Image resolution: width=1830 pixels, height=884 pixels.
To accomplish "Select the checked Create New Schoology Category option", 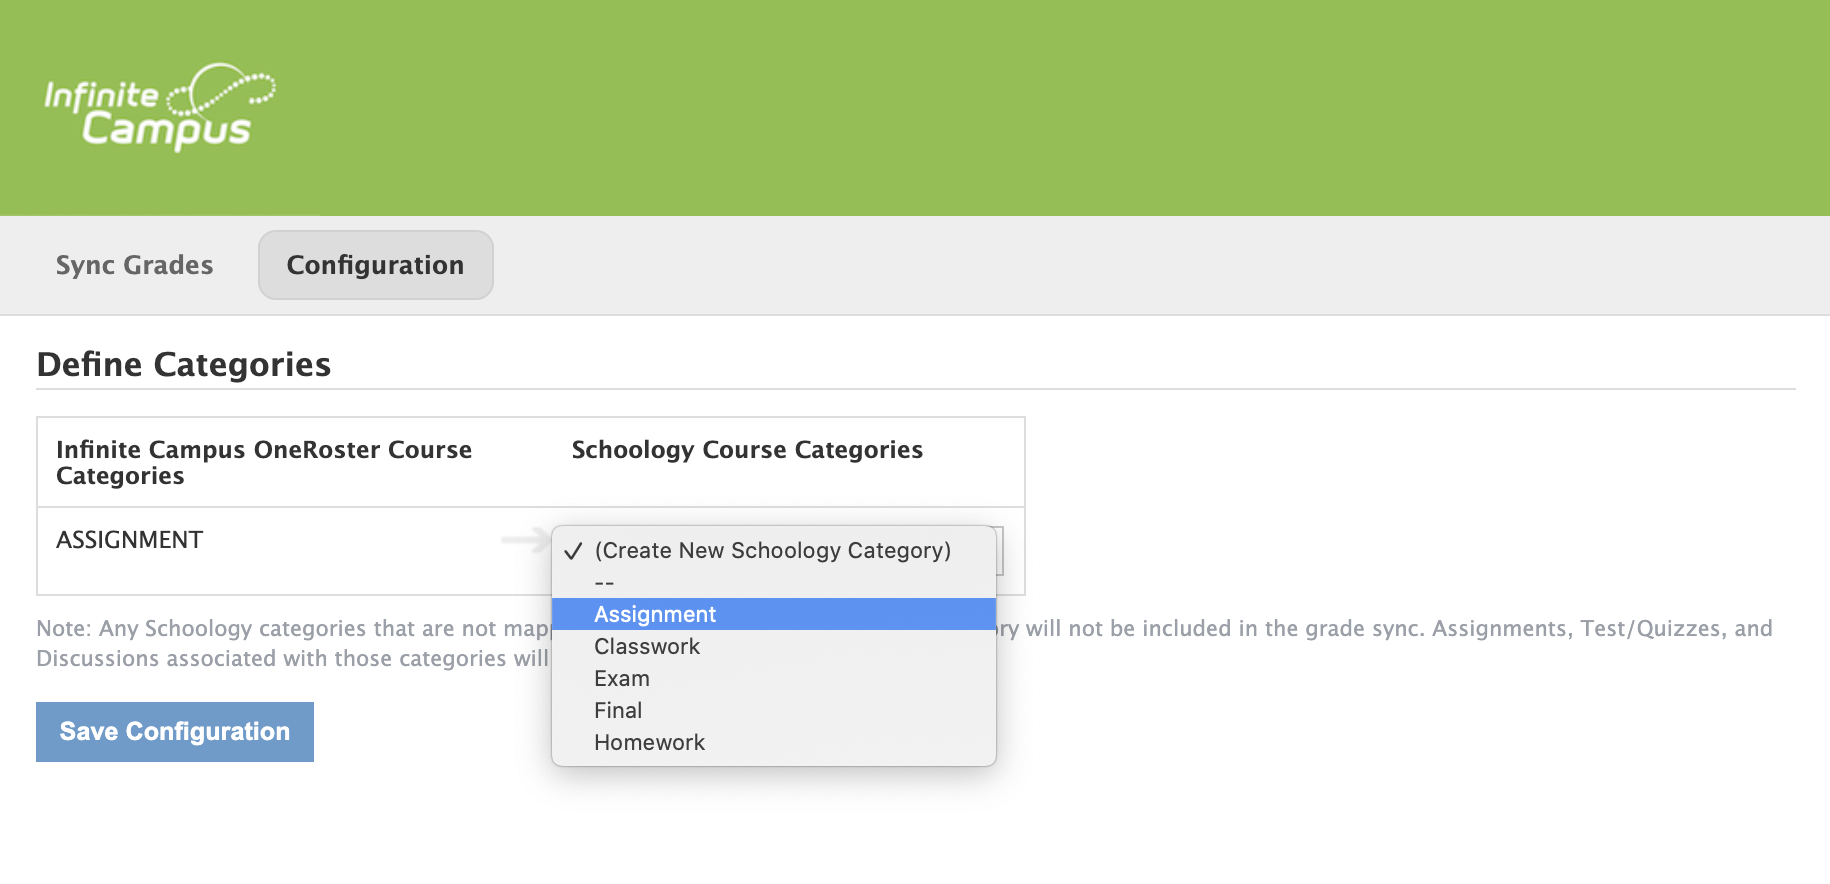I will (x=772, y=550).
